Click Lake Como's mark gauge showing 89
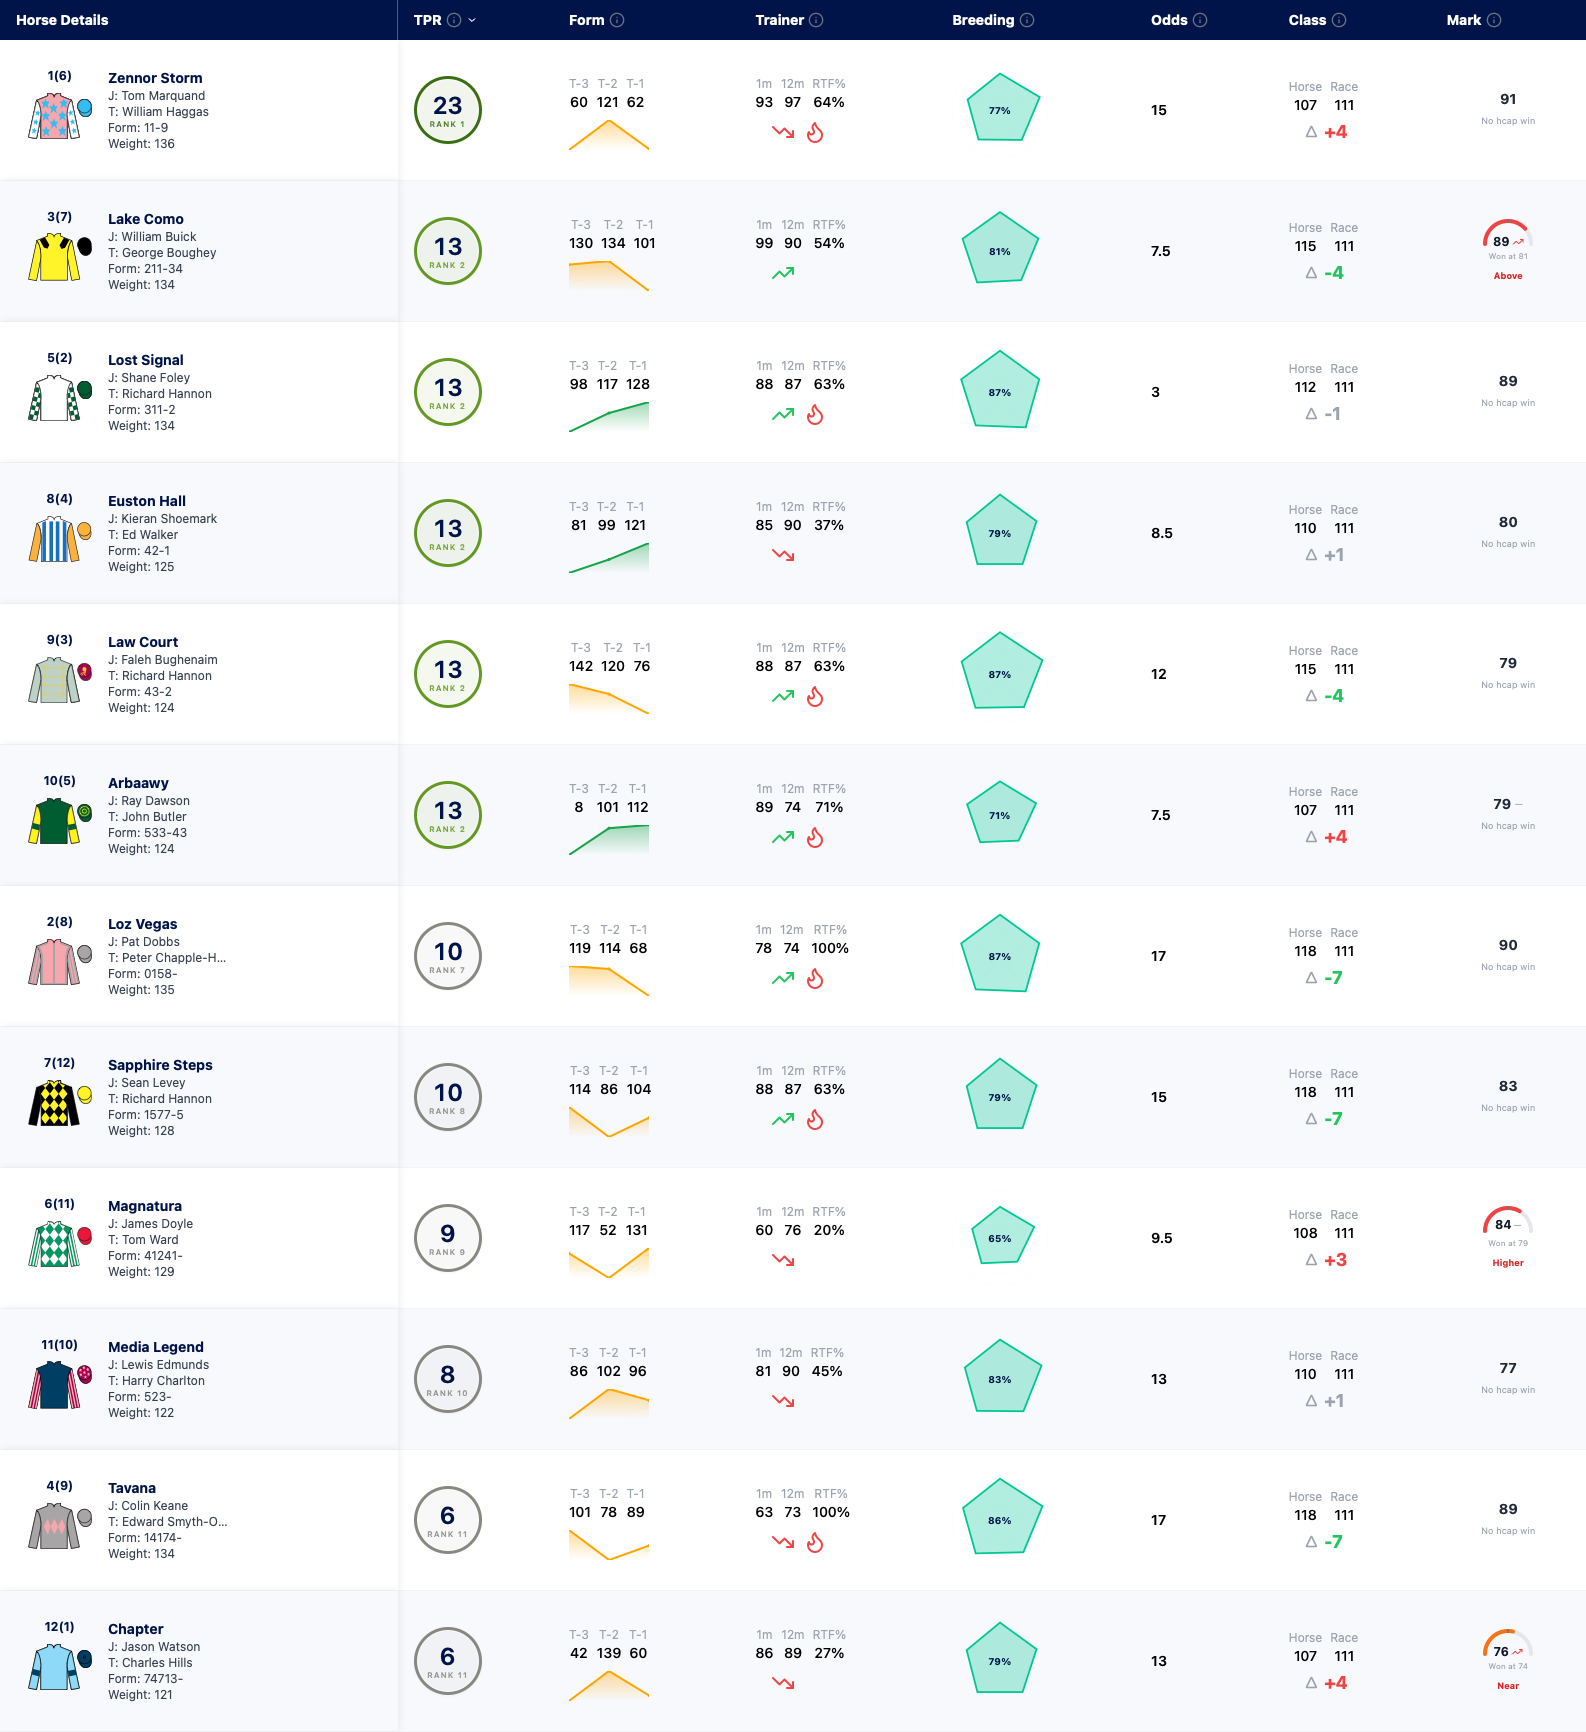 (1508, 236)
